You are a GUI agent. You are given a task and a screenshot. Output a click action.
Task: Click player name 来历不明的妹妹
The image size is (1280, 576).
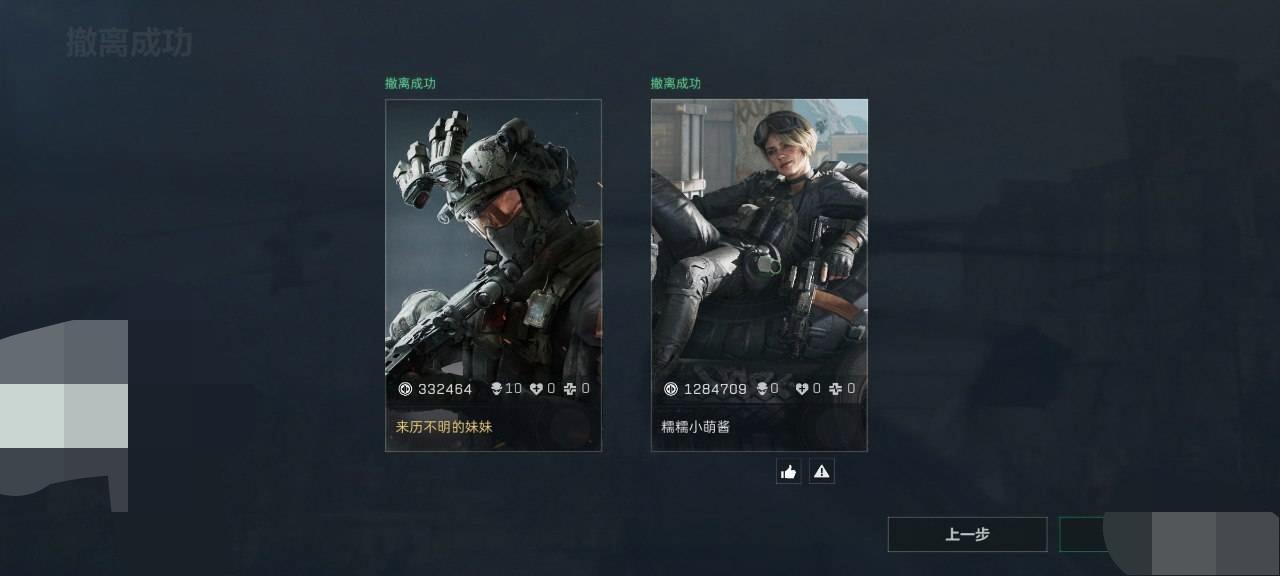(444, 427)
